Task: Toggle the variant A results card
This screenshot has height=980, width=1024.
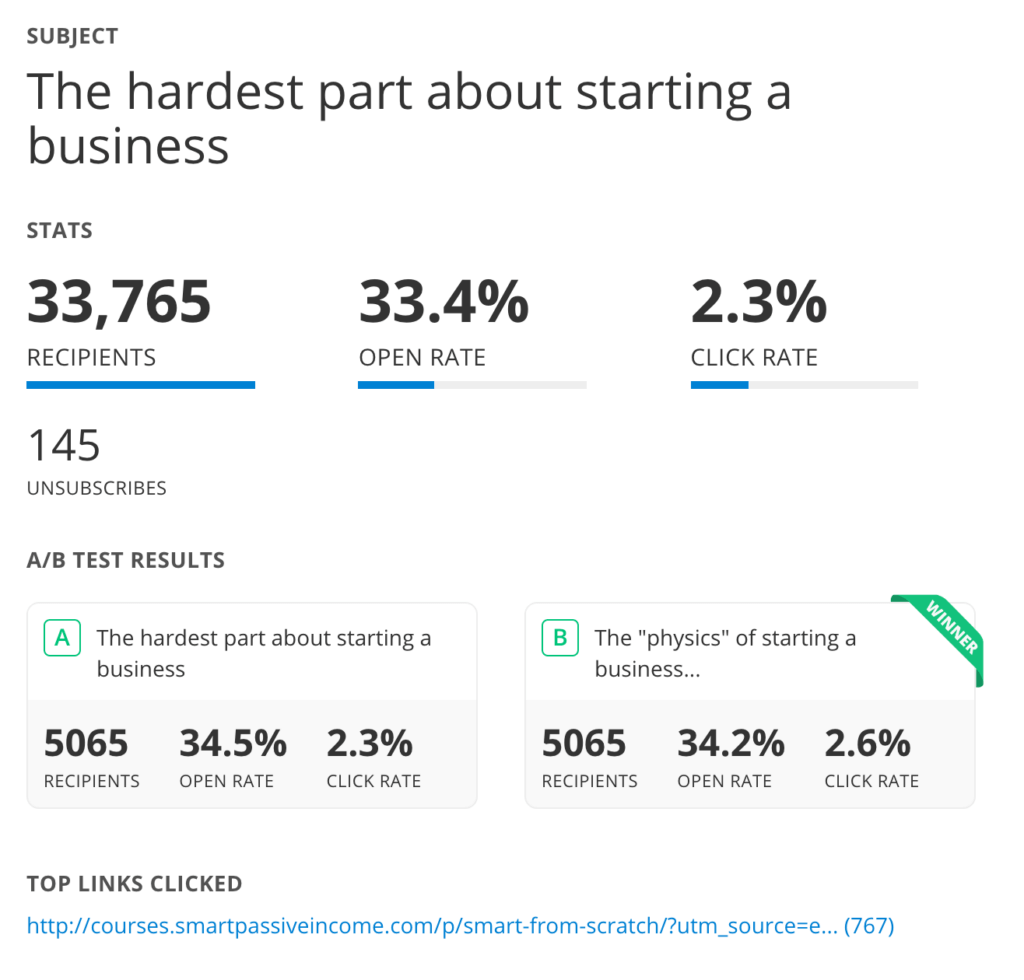Action: (250, 705)
